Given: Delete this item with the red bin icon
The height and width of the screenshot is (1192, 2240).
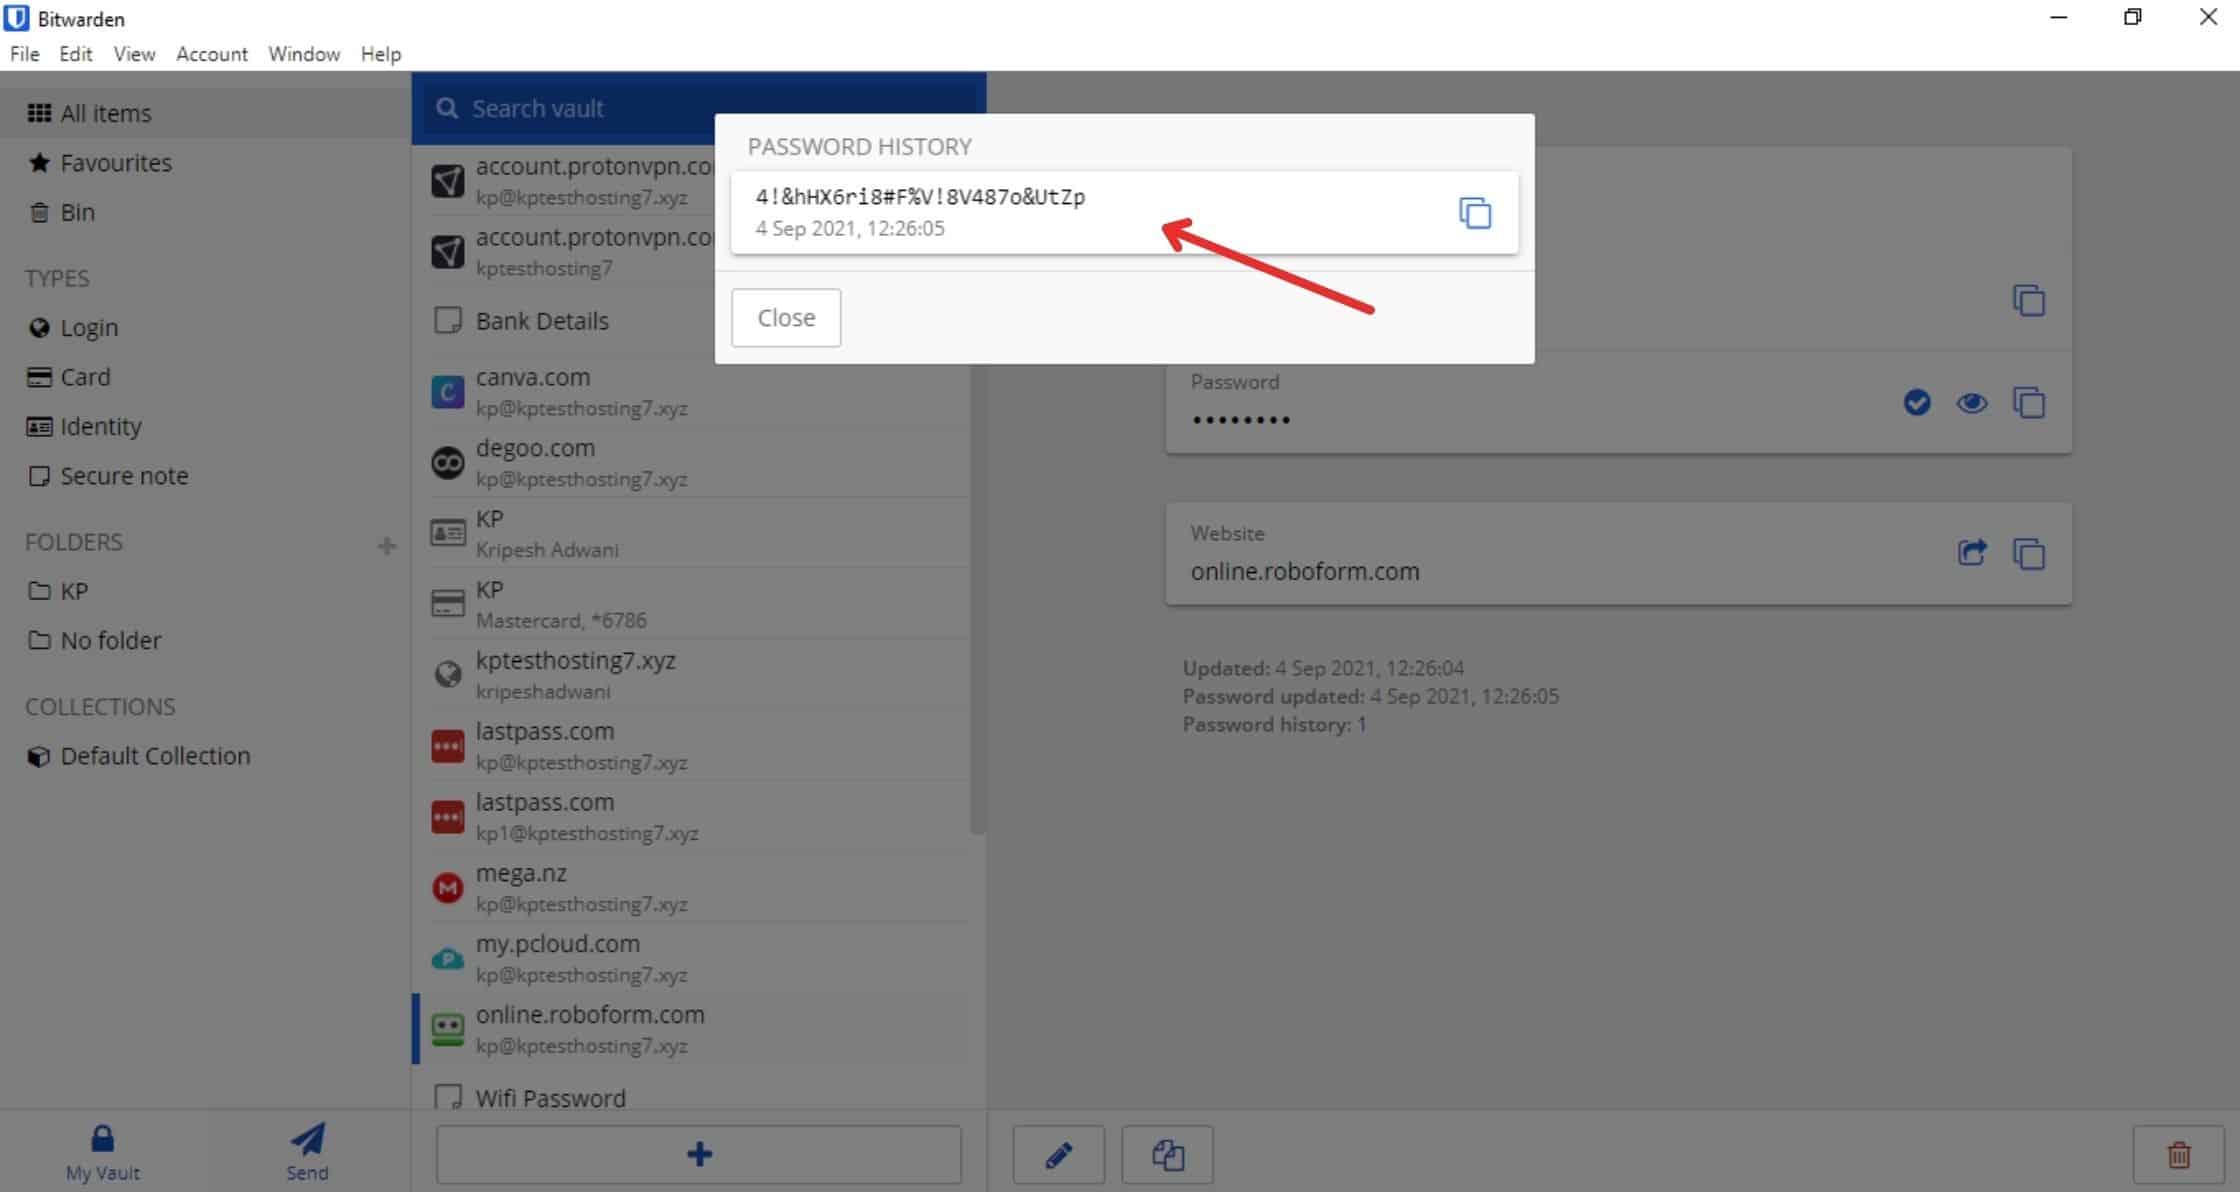Looking at the screenshot, I should 2179,1155.
